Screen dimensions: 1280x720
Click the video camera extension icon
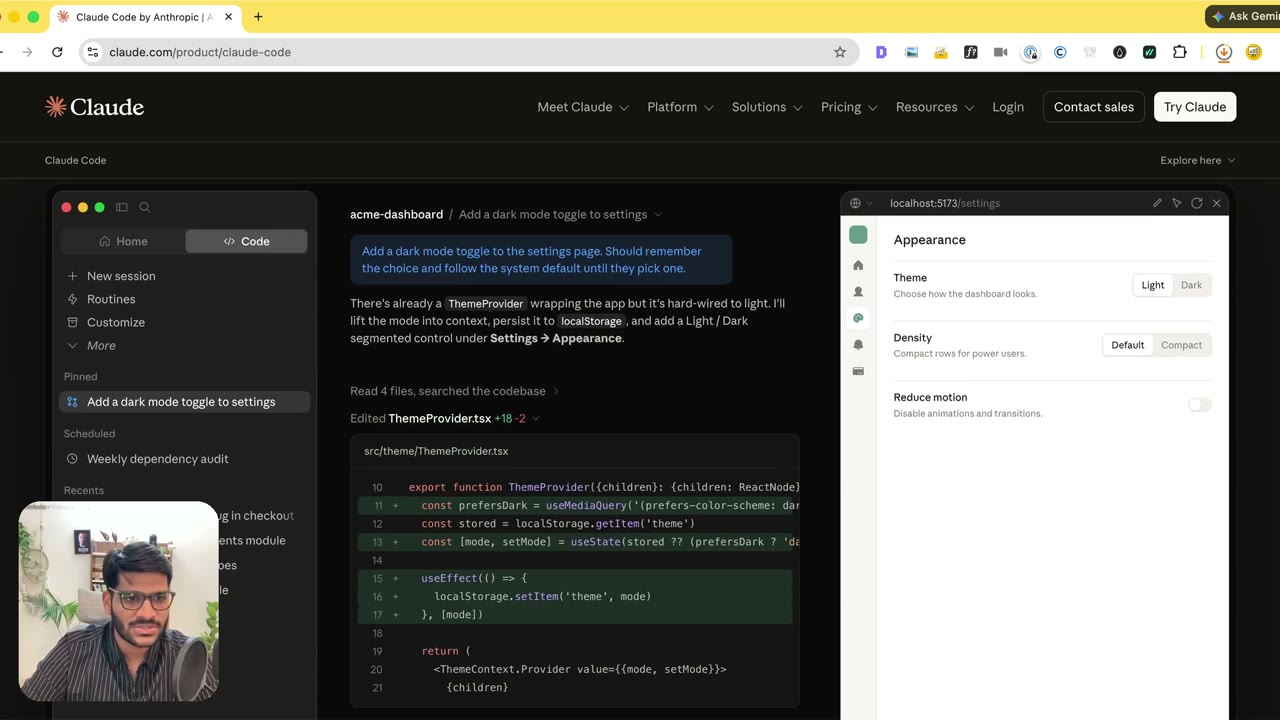[x=1000, y=52]
